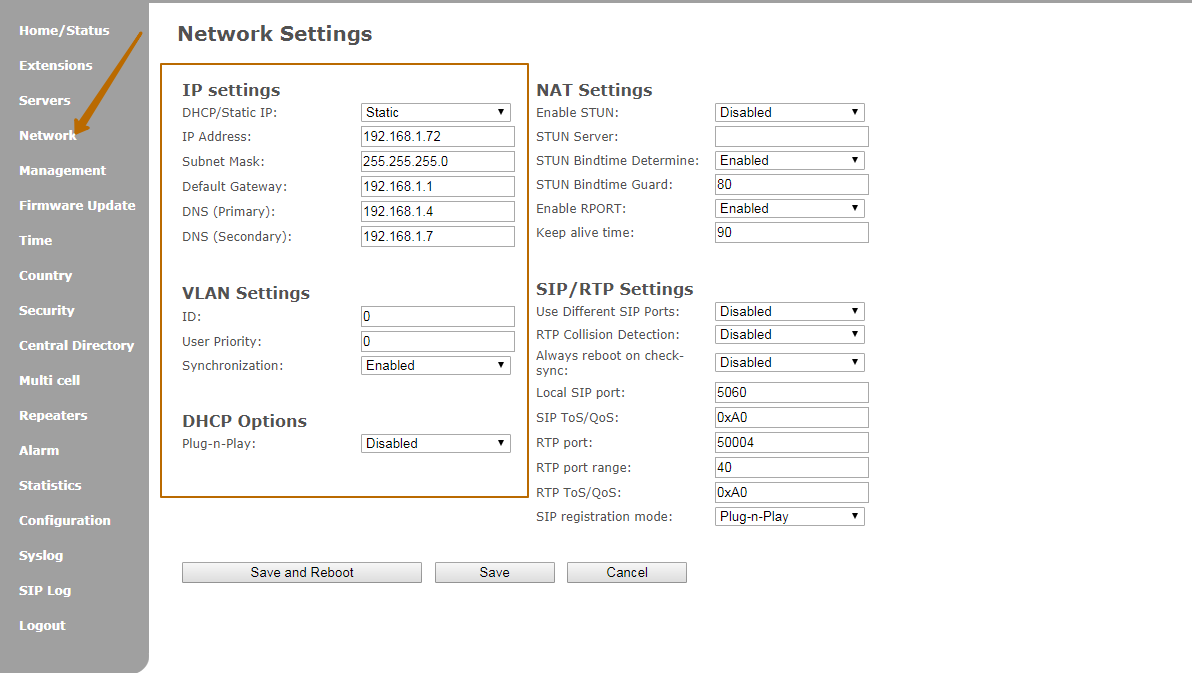
Task: Open the Configuration page
Action: coord(65,520)
